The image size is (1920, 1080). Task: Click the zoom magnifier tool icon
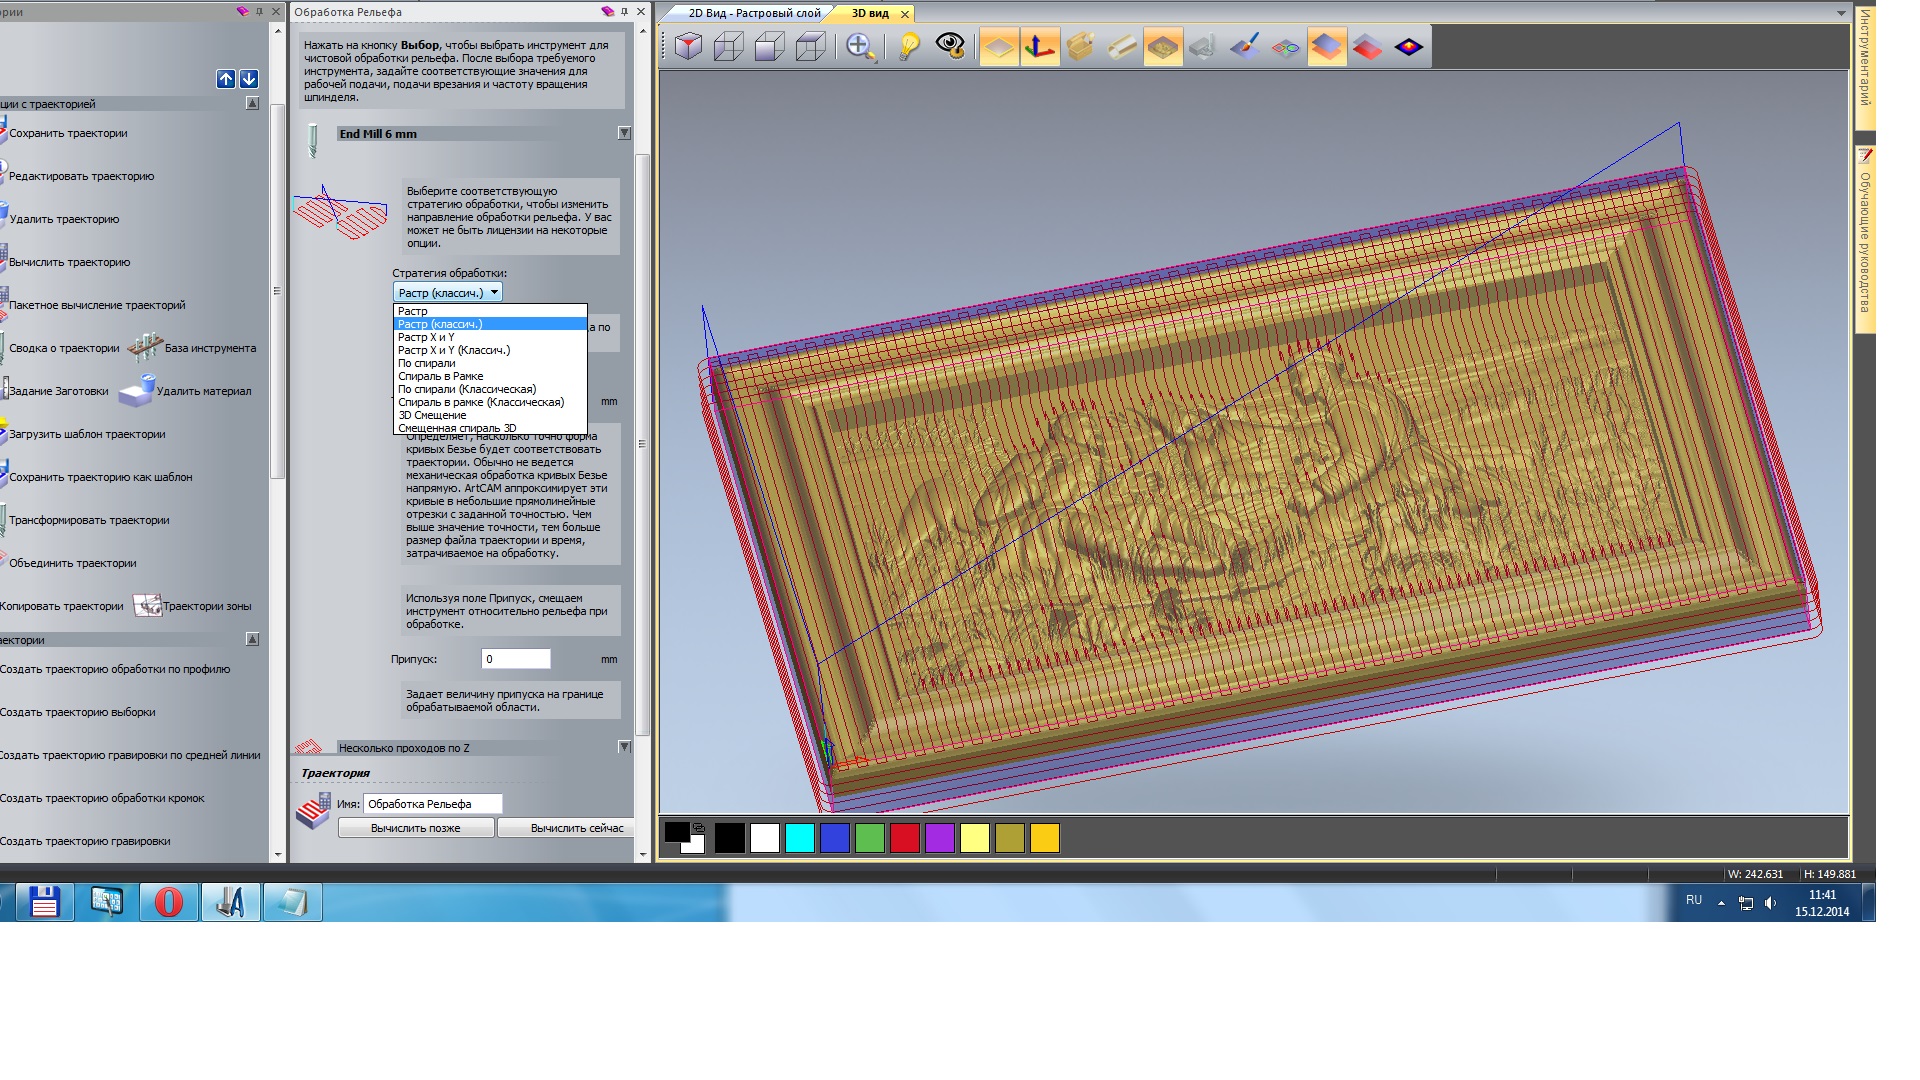click(x=860, y=47)
